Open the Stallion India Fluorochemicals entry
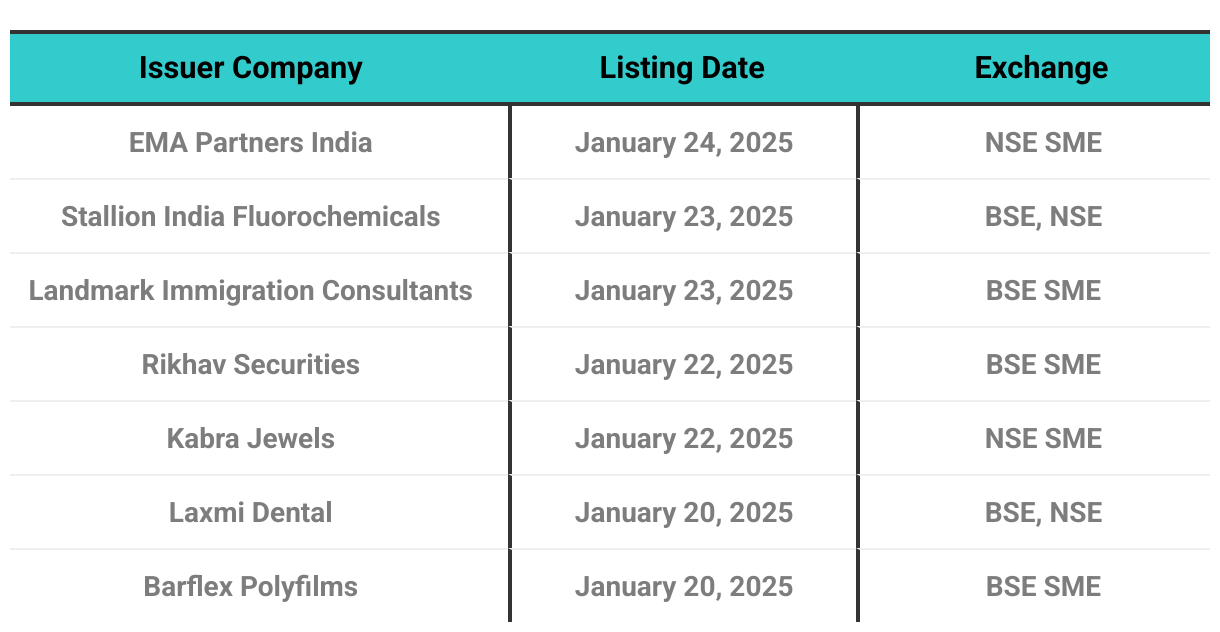 [x=250, y=217]
